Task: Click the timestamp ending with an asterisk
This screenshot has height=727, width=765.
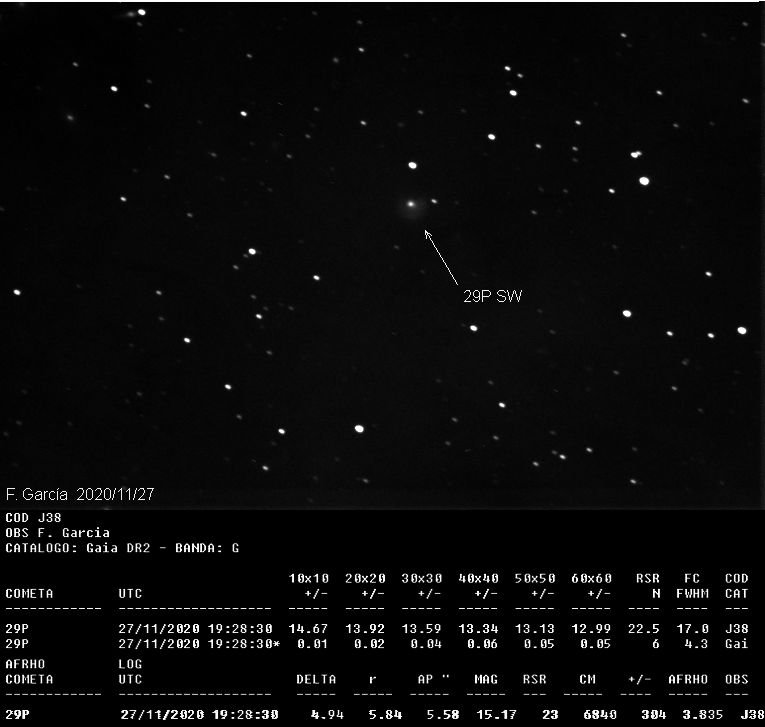Action: (x=200, y=644)
